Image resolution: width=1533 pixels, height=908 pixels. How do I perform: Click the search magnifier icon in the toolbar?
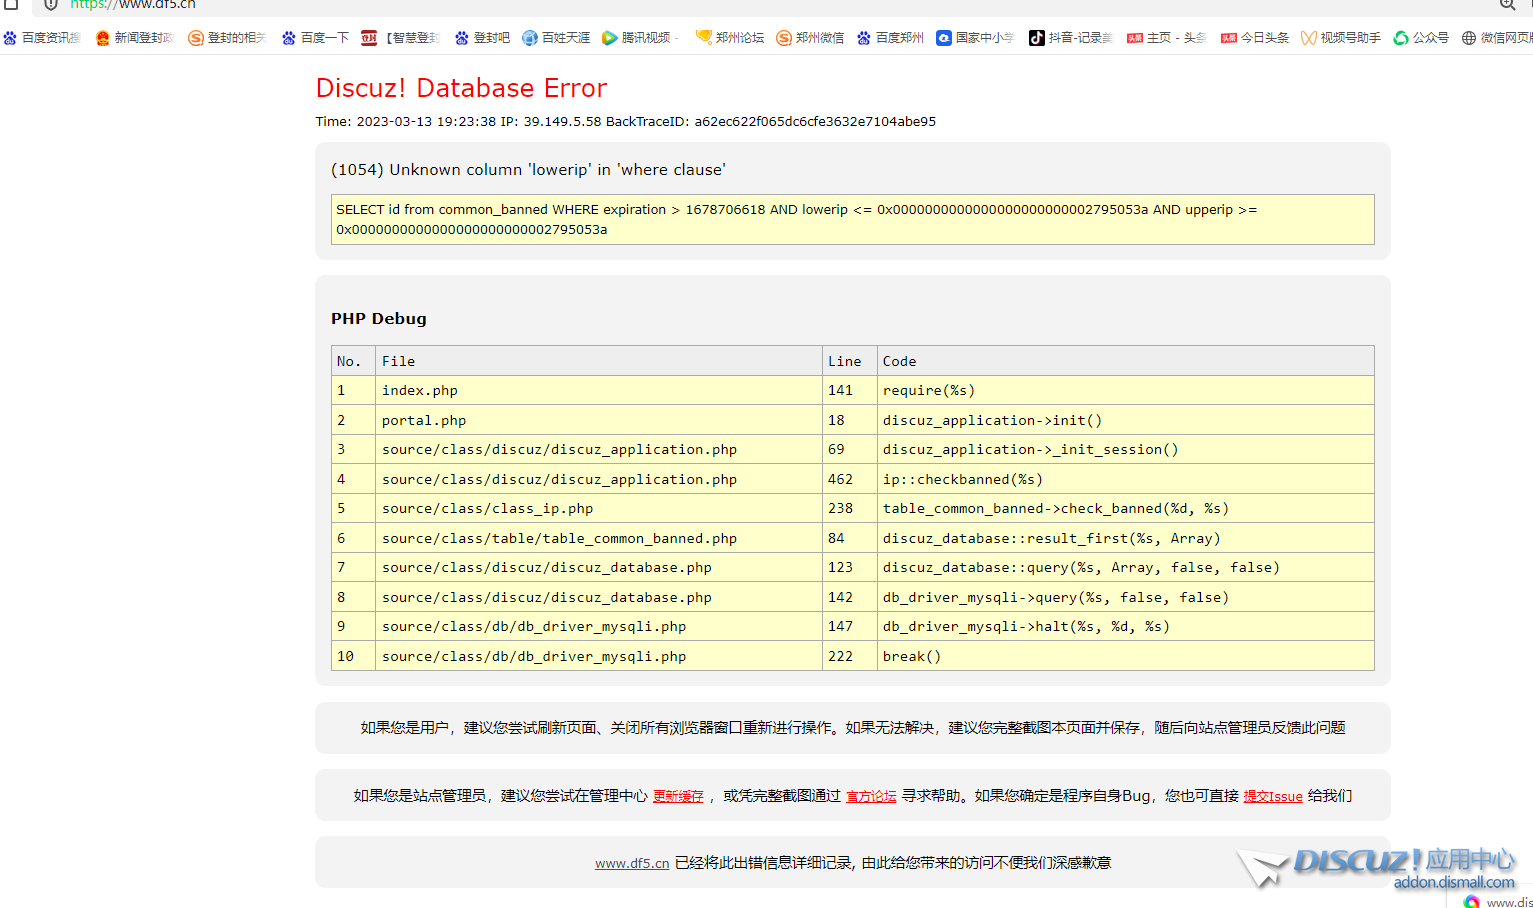[1508, 5]
